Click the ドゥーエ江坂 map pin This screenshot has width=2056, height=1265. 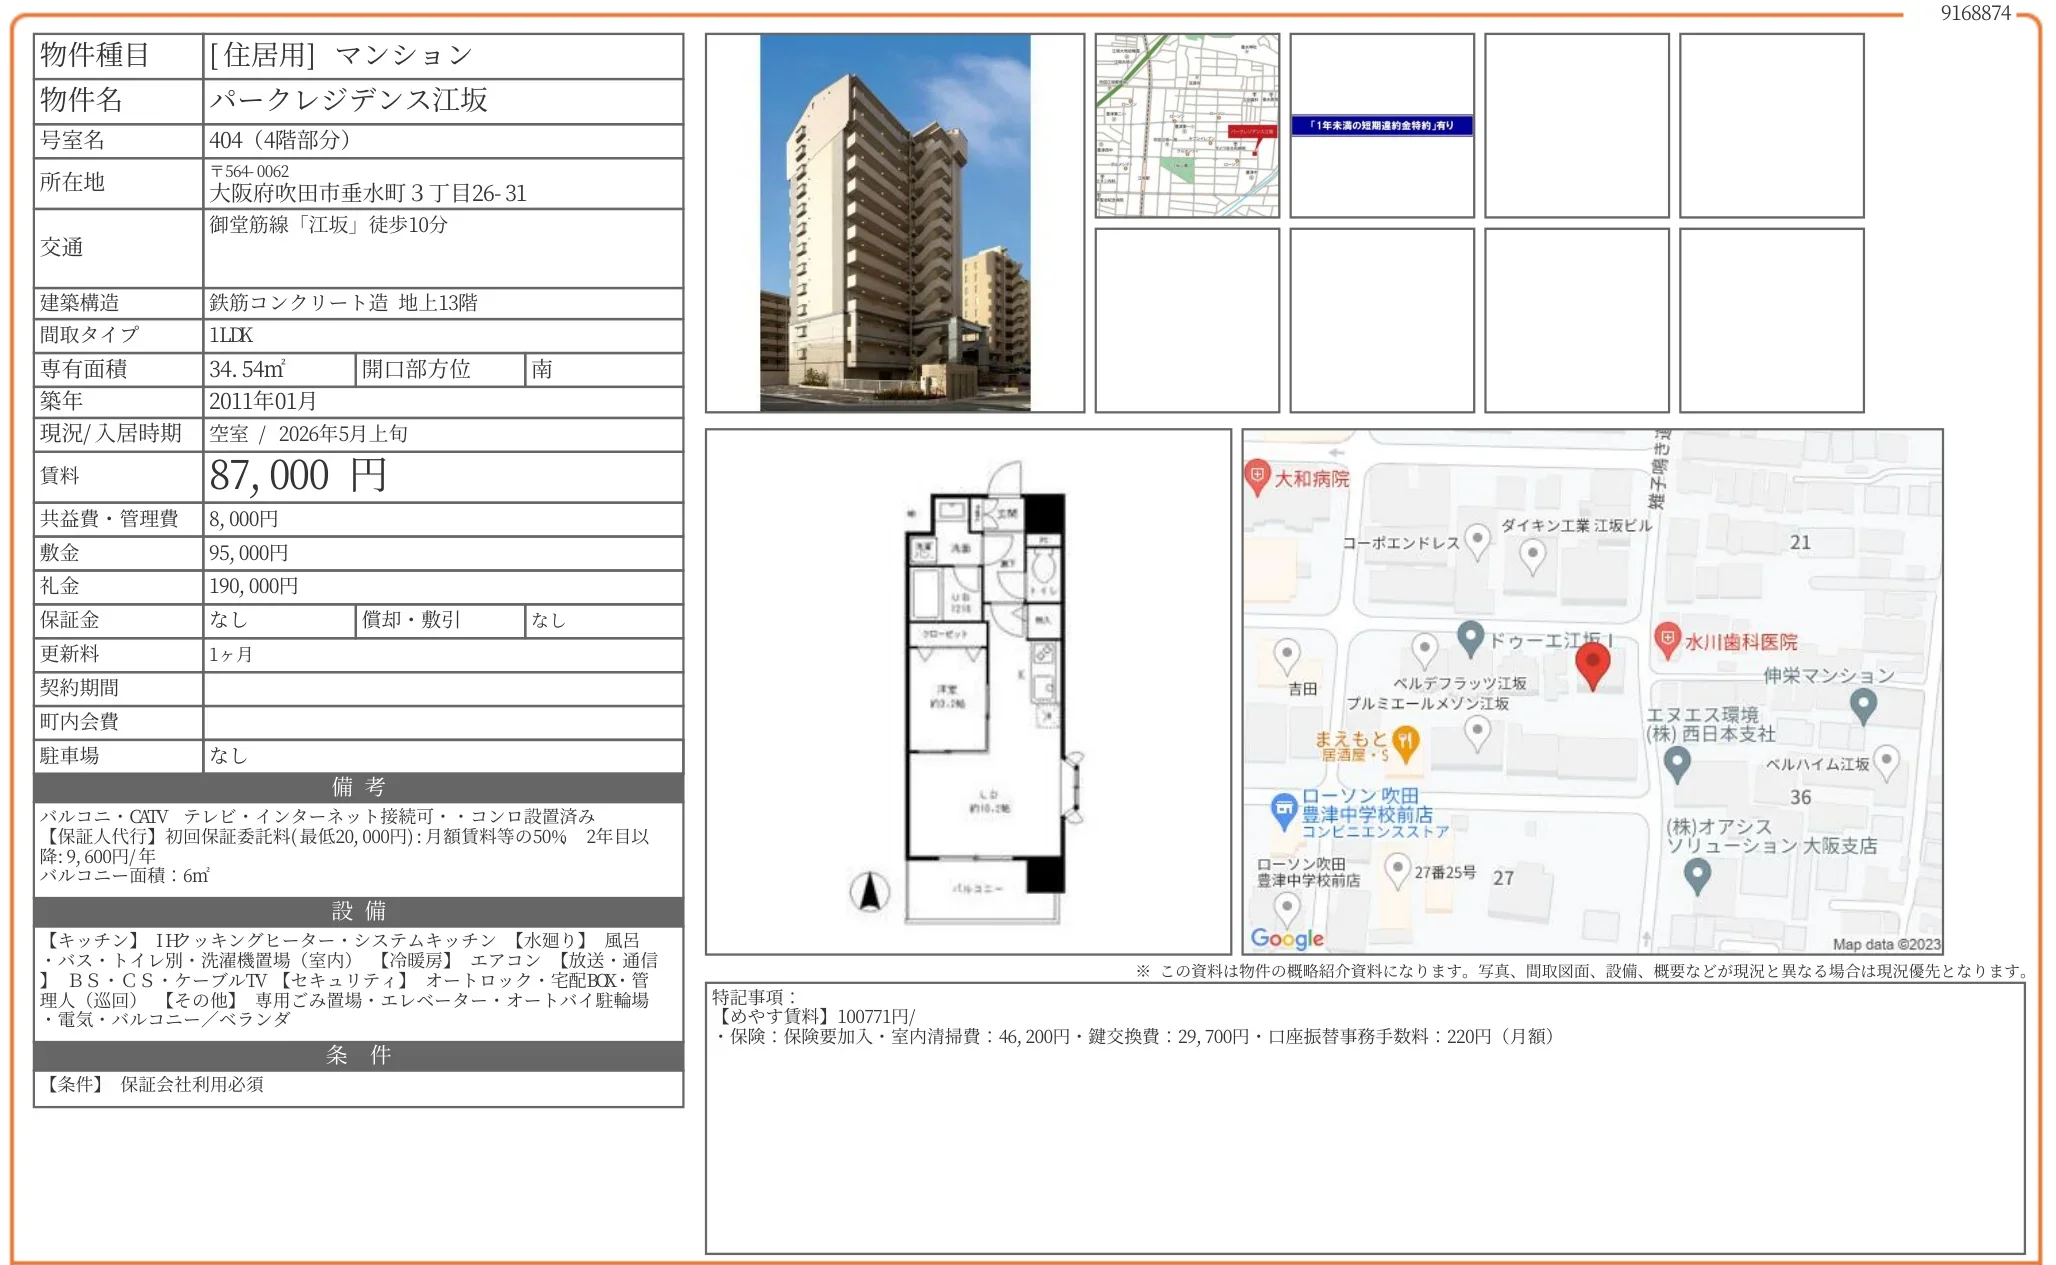pyautogui.click(x=1469, y=636)
